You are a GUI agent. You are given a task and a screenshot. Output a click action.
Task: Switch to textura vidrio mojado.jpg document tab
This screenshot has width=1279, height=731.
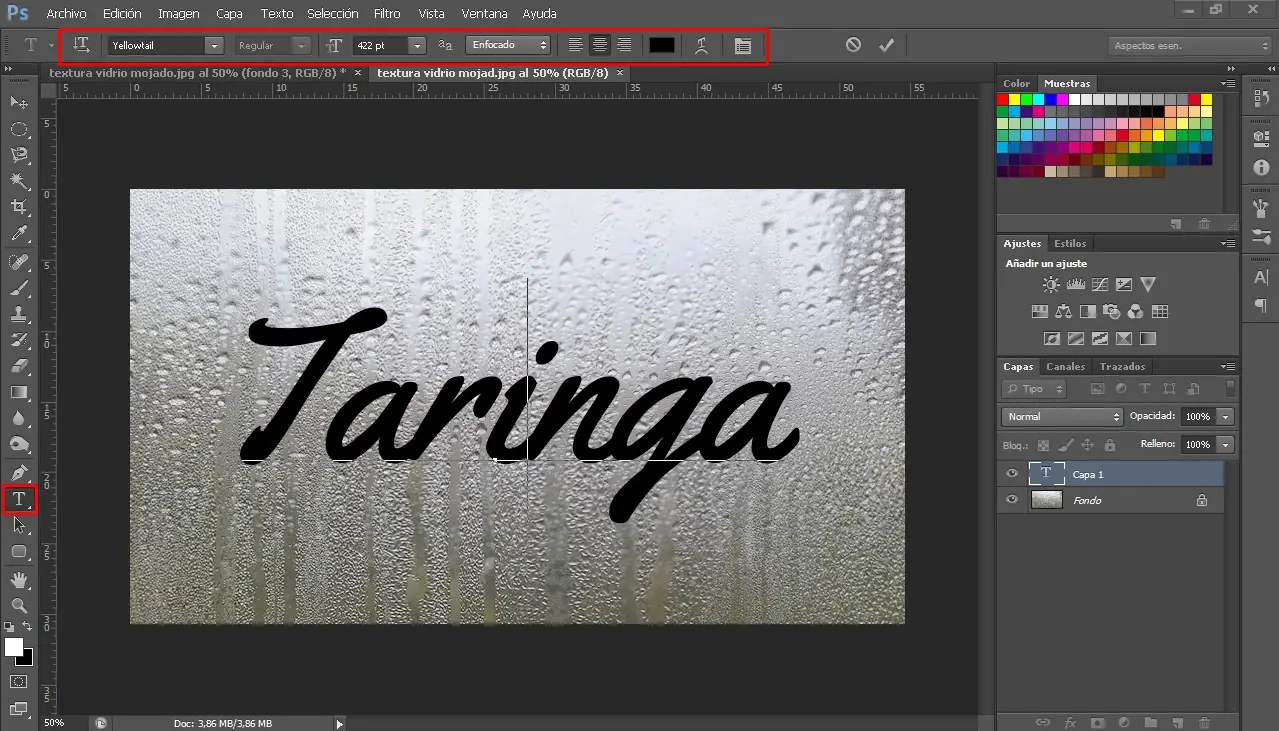[198, 73]
